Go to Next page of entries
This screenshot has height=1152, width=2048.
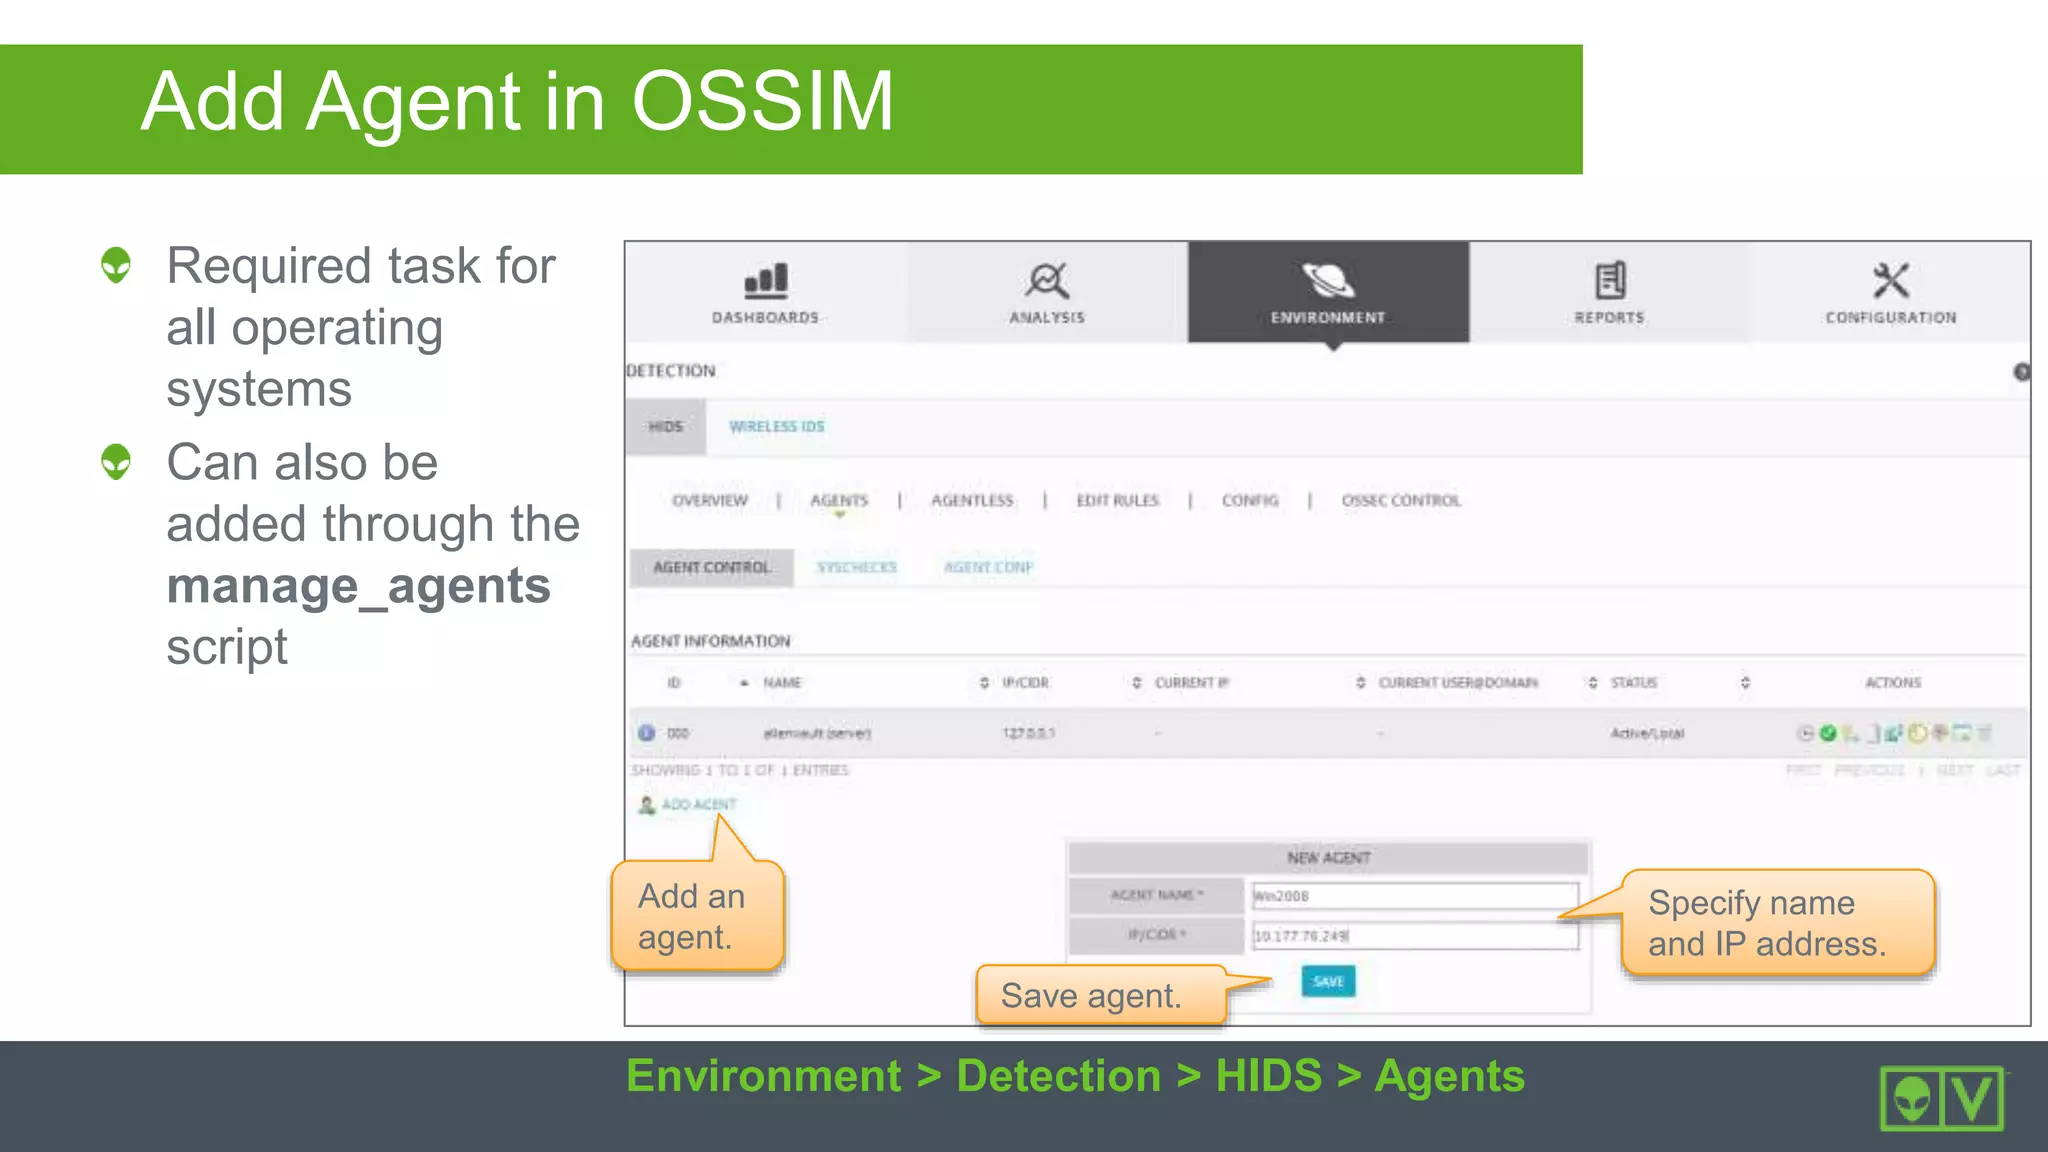1955,770
